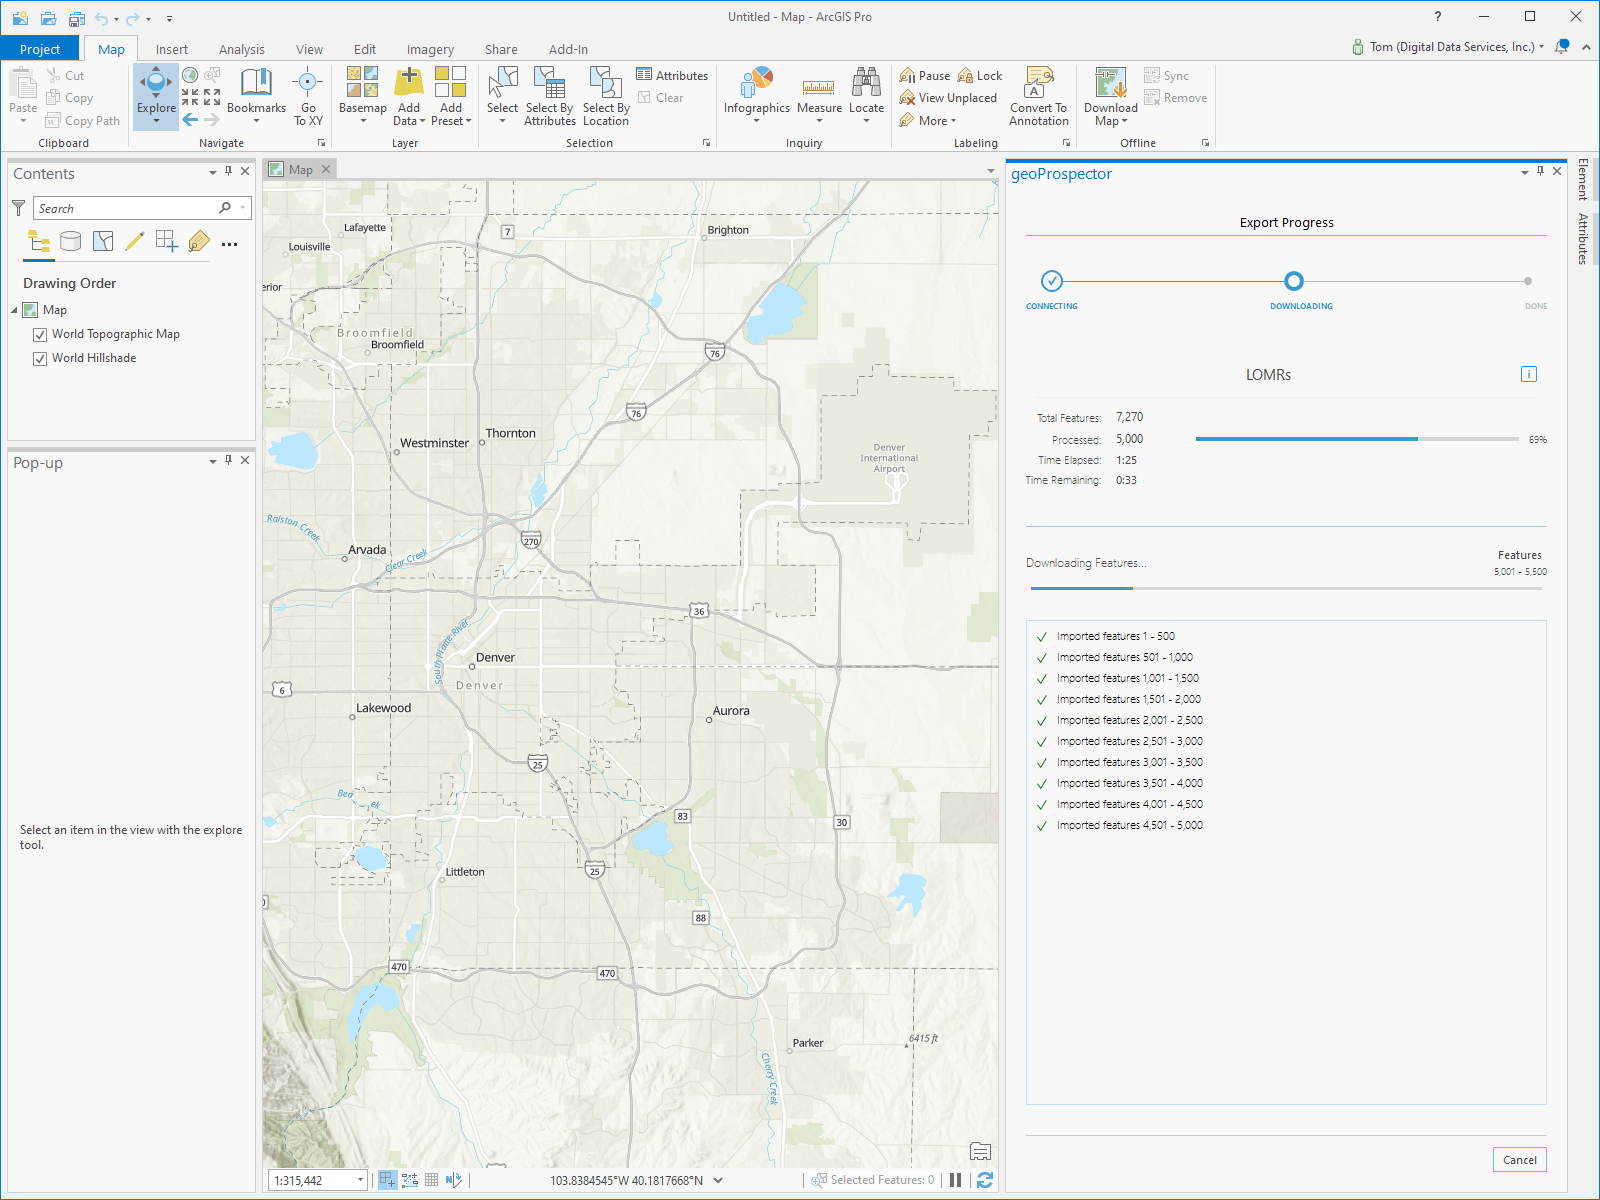Close the Map view tab

326,170
